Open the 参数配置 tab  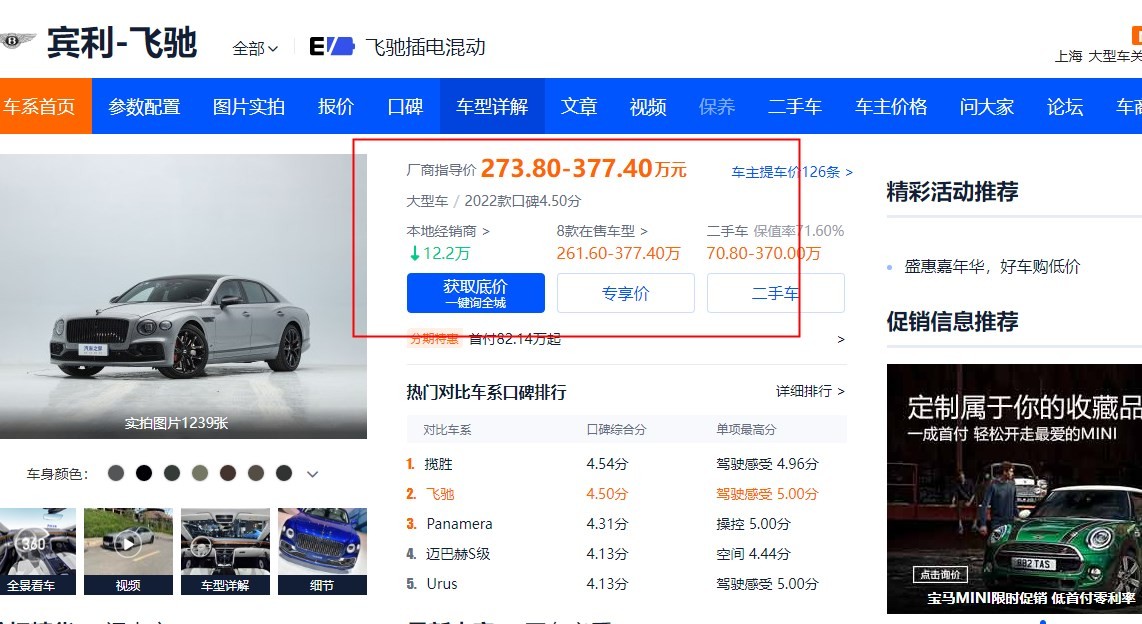[144, 107]
